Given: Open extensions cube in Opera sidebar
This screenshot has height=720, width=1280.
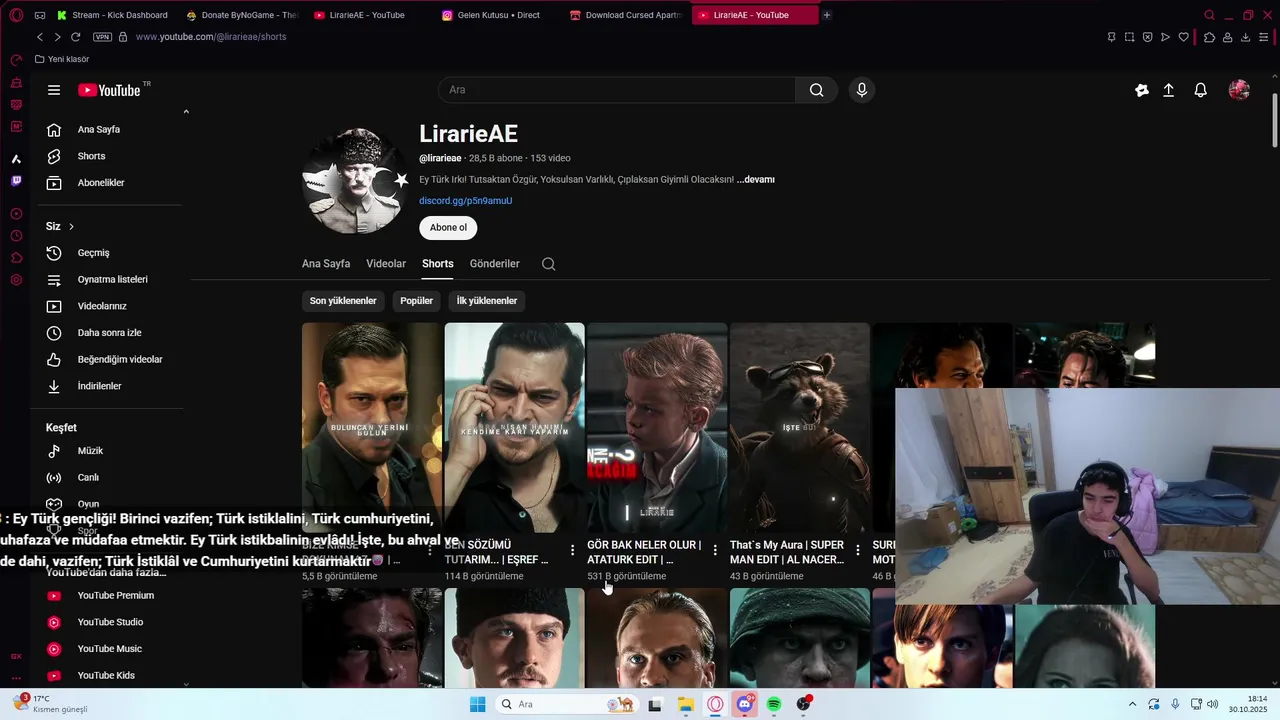Looking at the screenshot, I should pyautogui.click(x=16, y=258).
